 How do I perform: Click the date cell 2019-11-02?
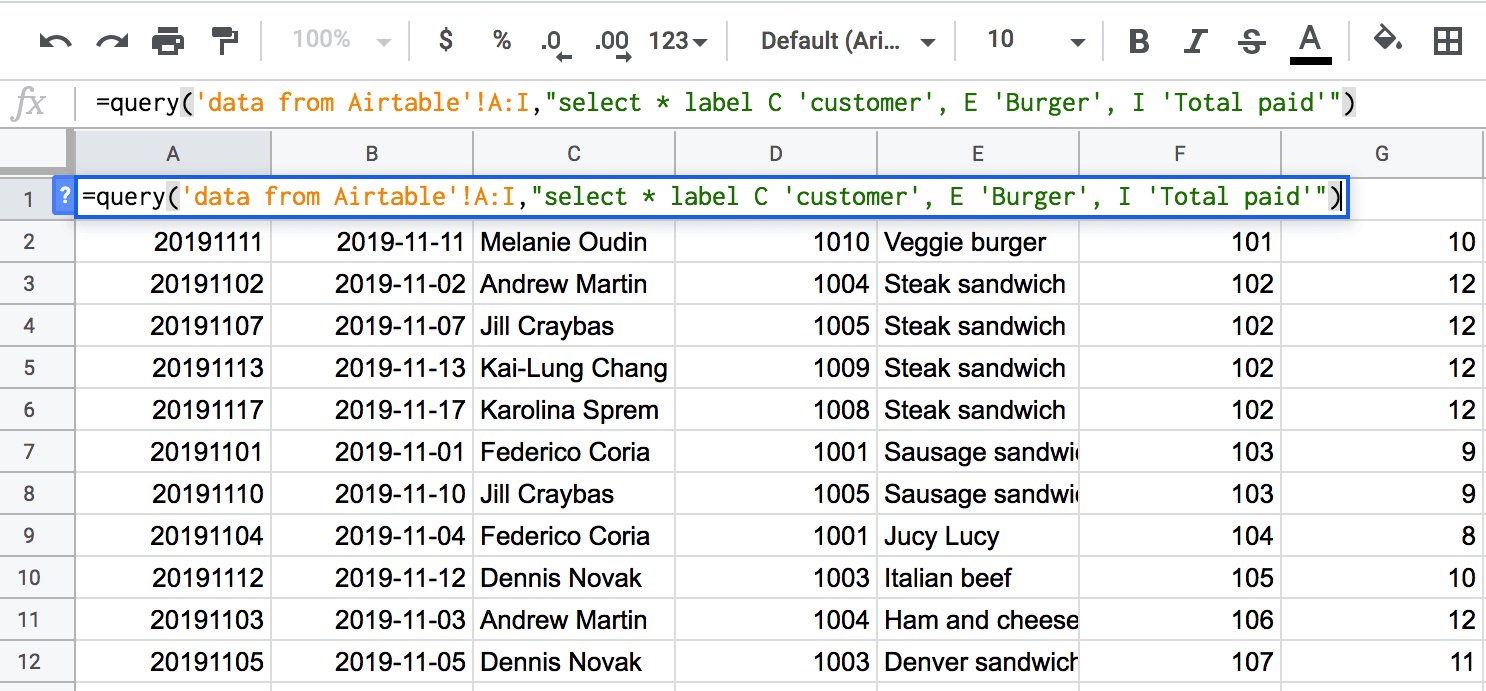tap(372, 284)
